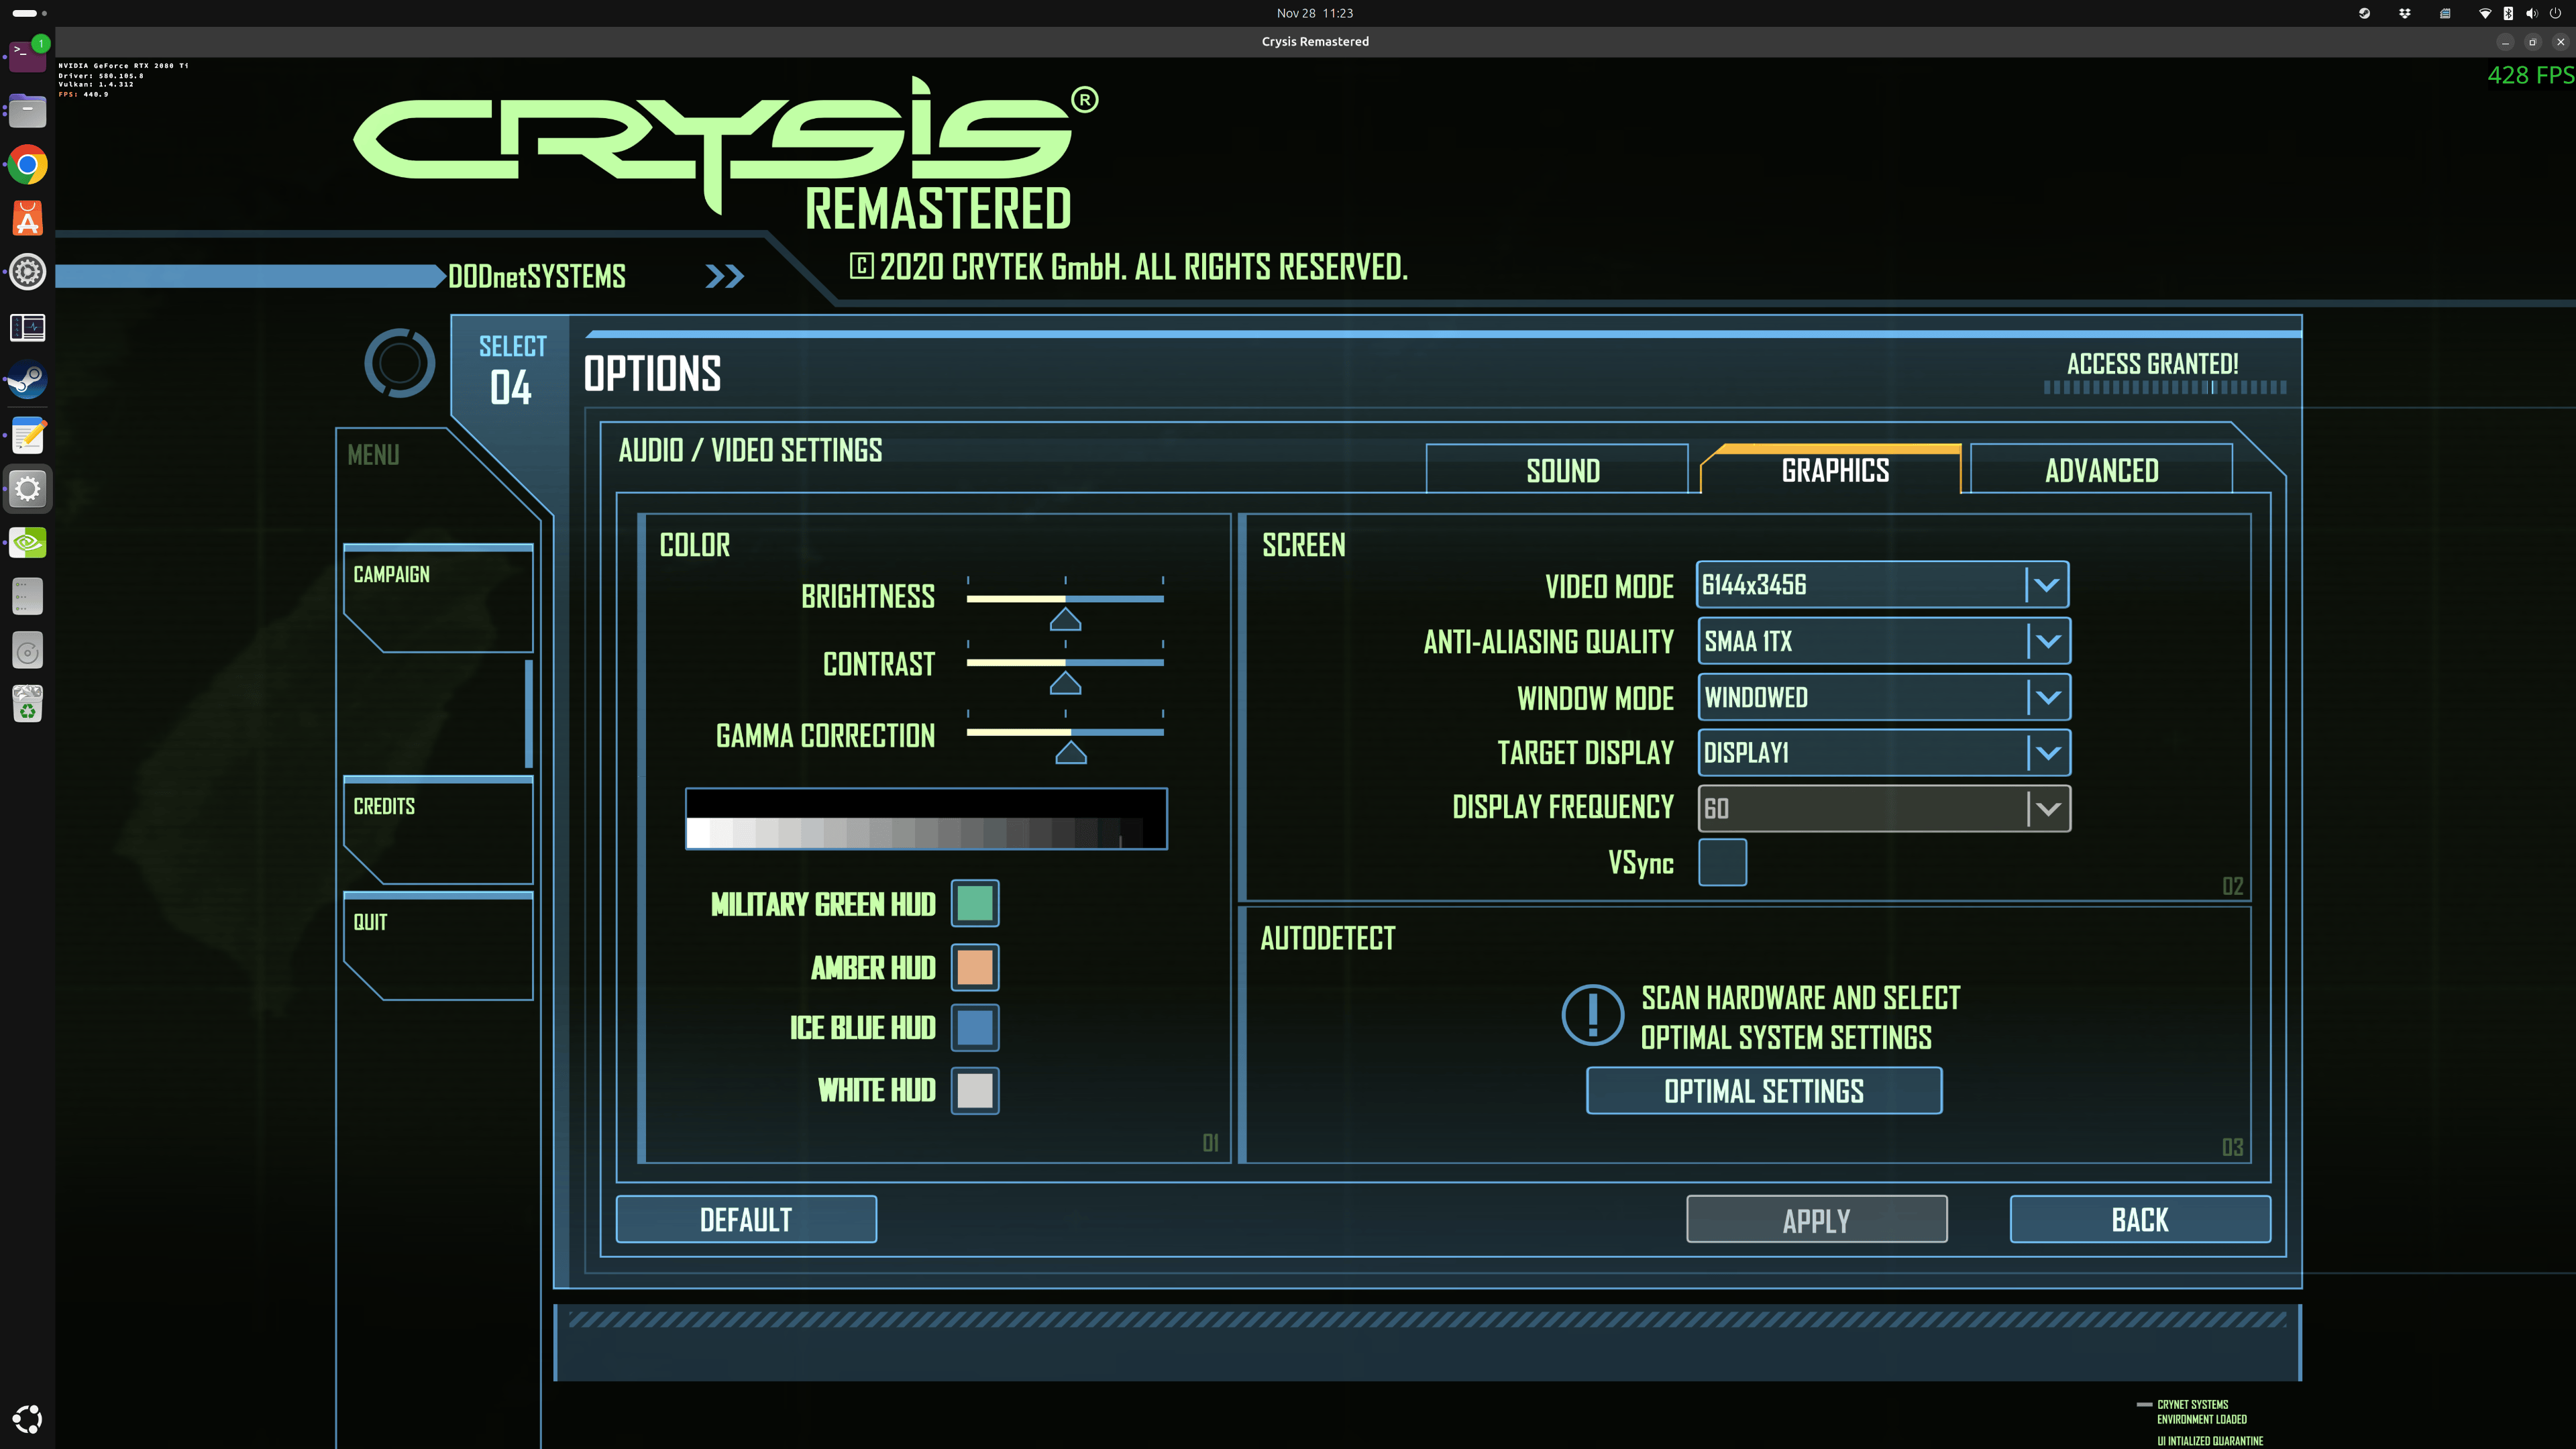Select the Military Green HUD swatch
Image resolution: width=2576 pixels, height=1449 pixels.
click(x=974, y=904)
